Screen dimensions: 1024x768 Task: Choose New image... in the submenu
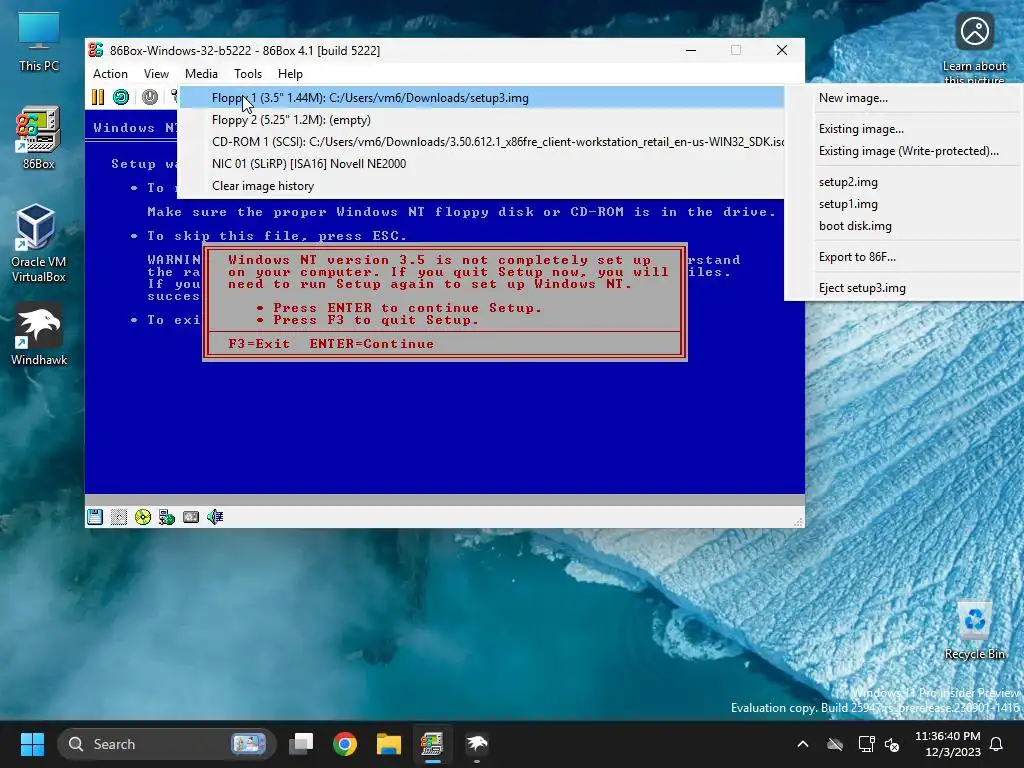(904, 98)
